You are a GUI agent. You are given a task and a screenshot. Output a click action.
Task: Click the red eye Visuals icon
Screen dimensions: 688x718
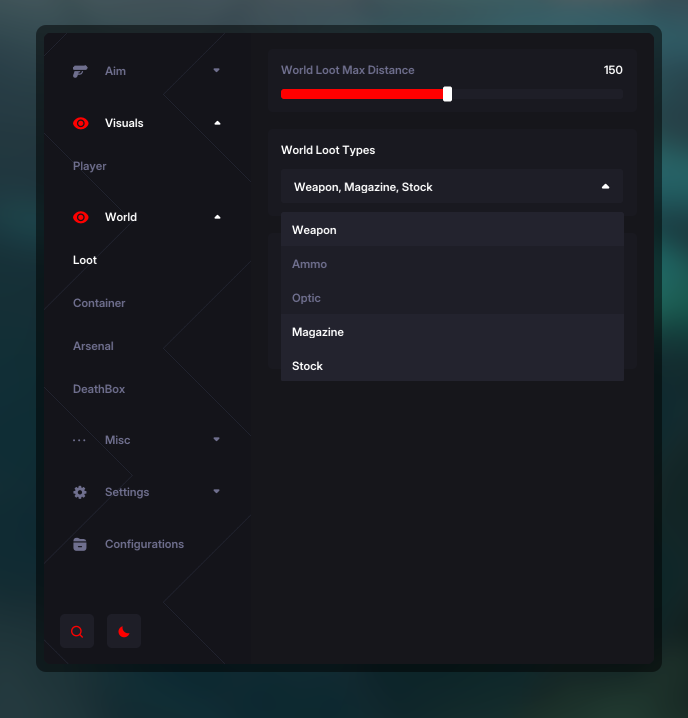(x=80, y=123)
